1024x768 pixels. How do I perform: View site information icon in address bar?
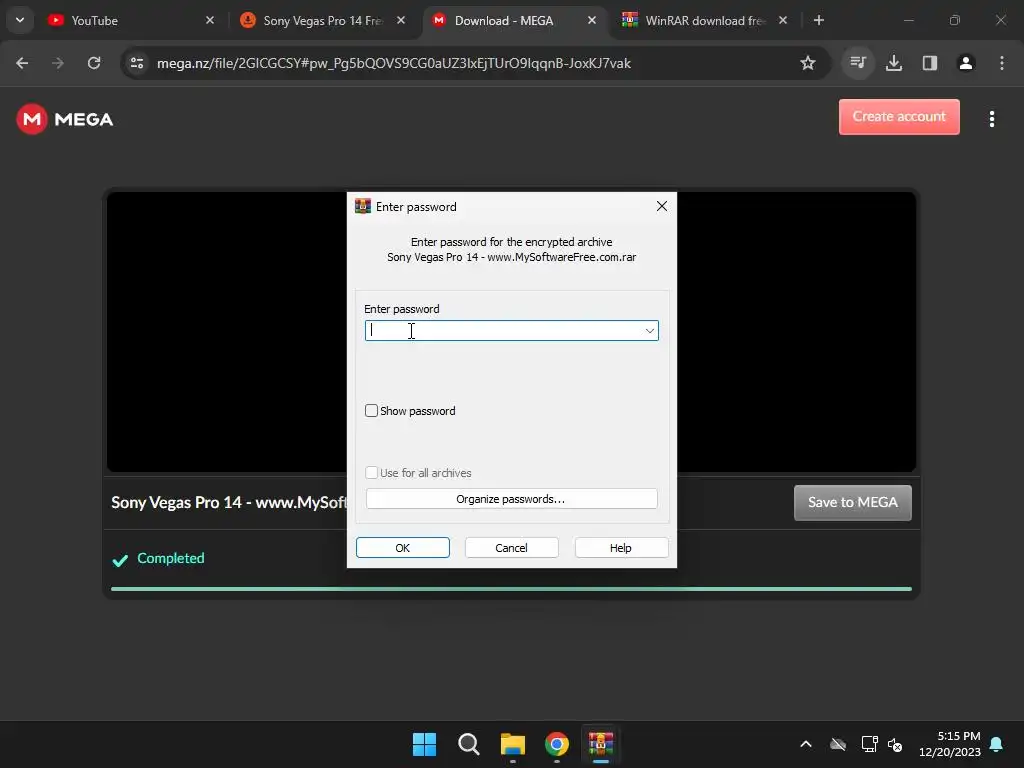pyautogui.click(x=137, y=63)
